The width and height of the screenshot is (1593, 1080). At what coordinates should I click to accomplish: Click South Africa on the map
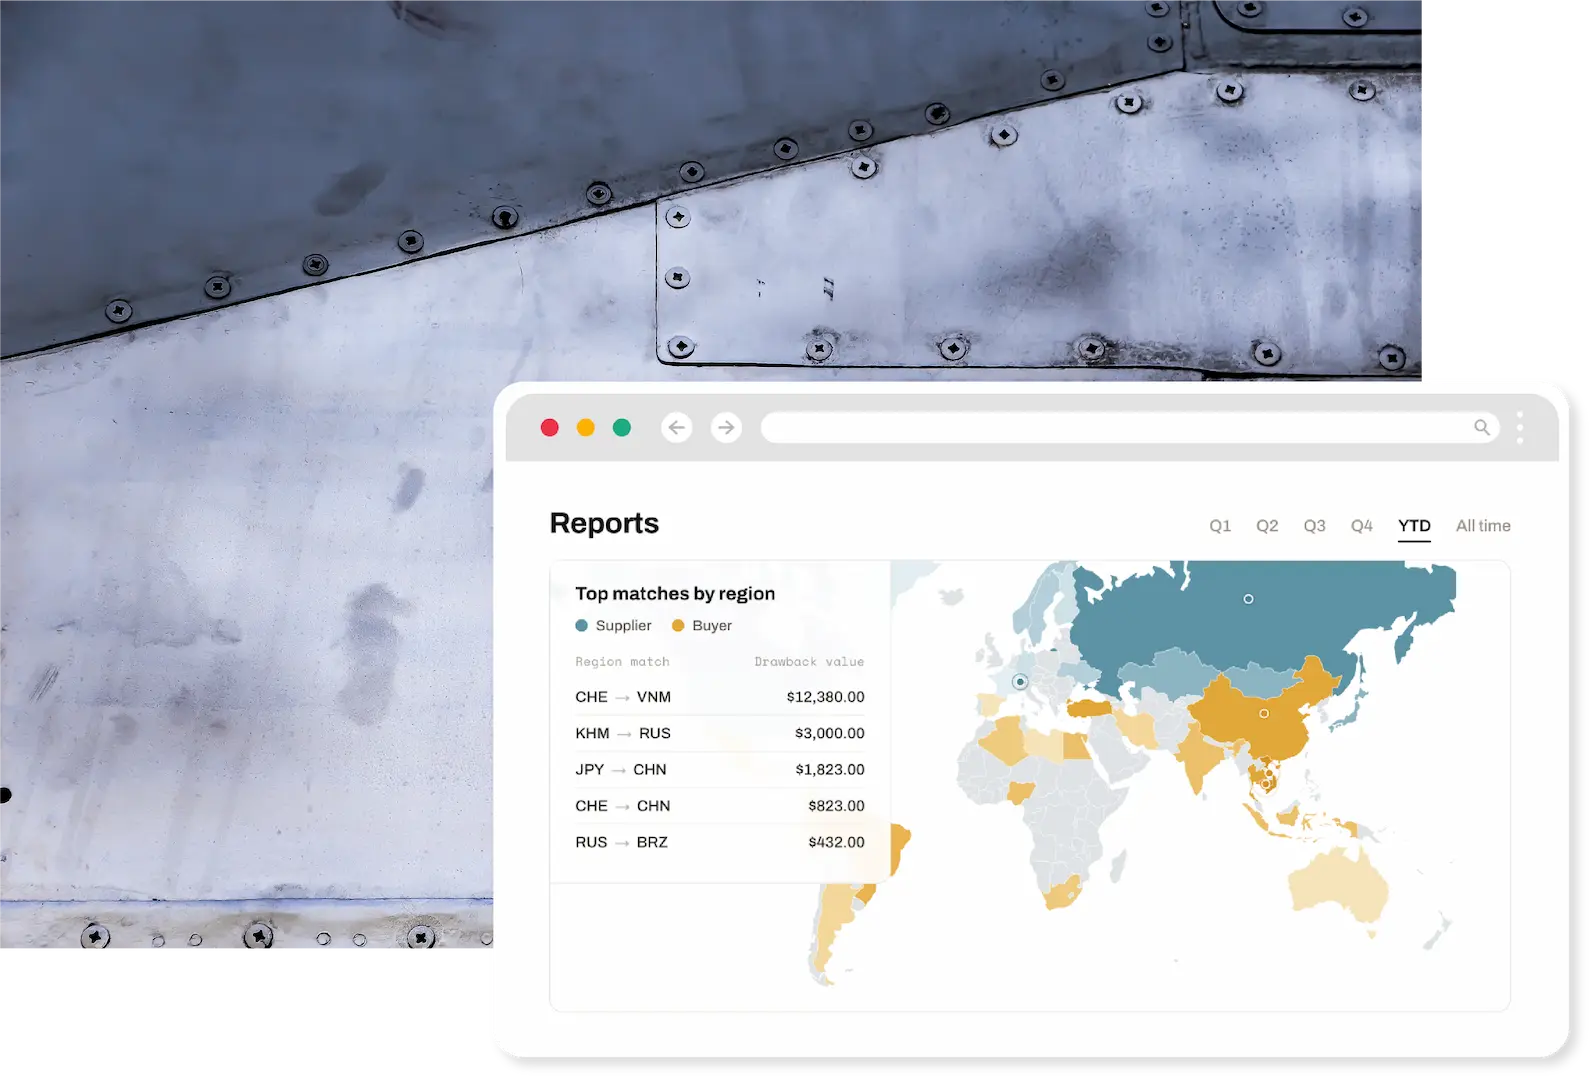pyautogui.click(x=1062, y=892)
